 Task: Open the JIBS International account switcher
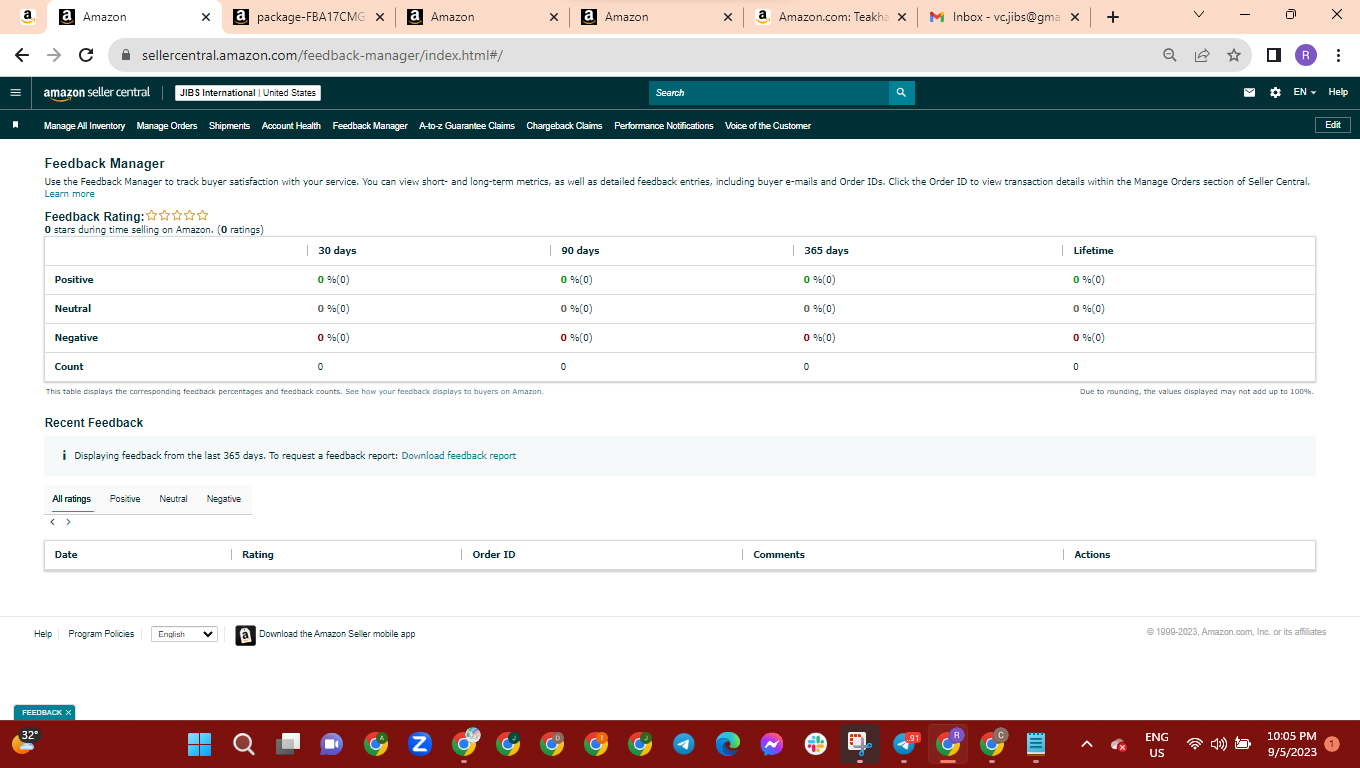(248, 93)
